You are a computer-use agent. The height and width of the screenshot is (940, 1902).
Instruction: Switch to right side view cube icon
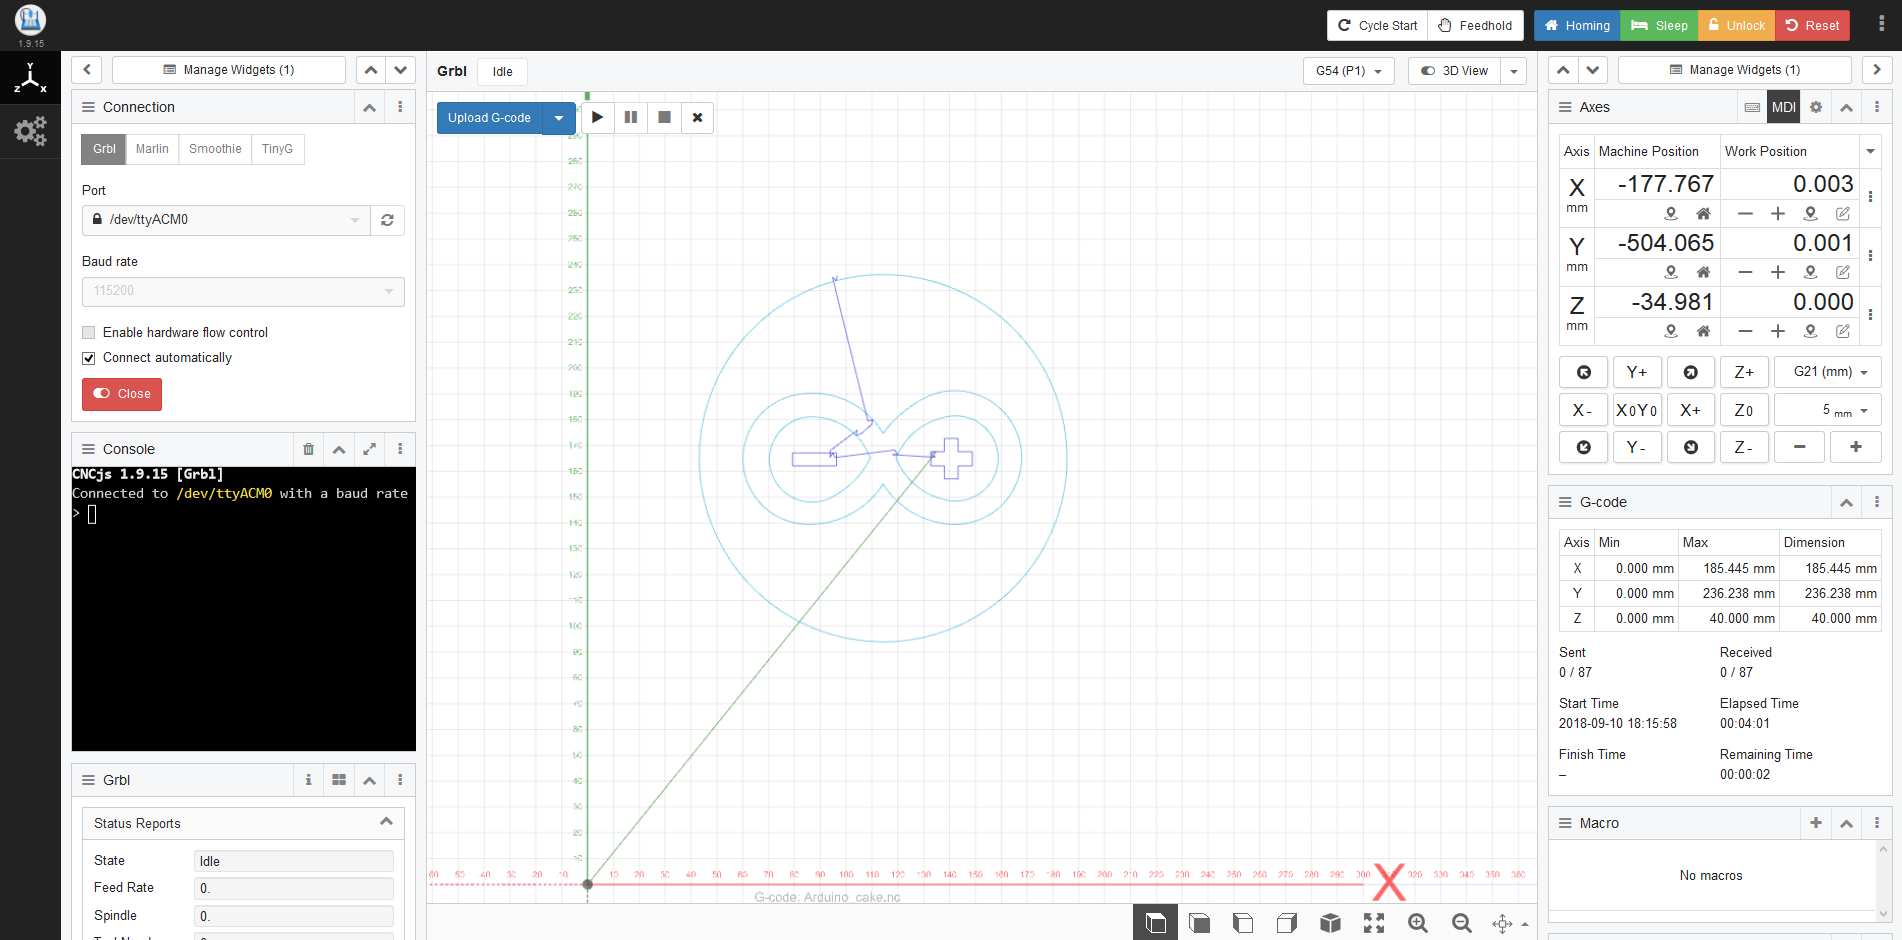1287,923
